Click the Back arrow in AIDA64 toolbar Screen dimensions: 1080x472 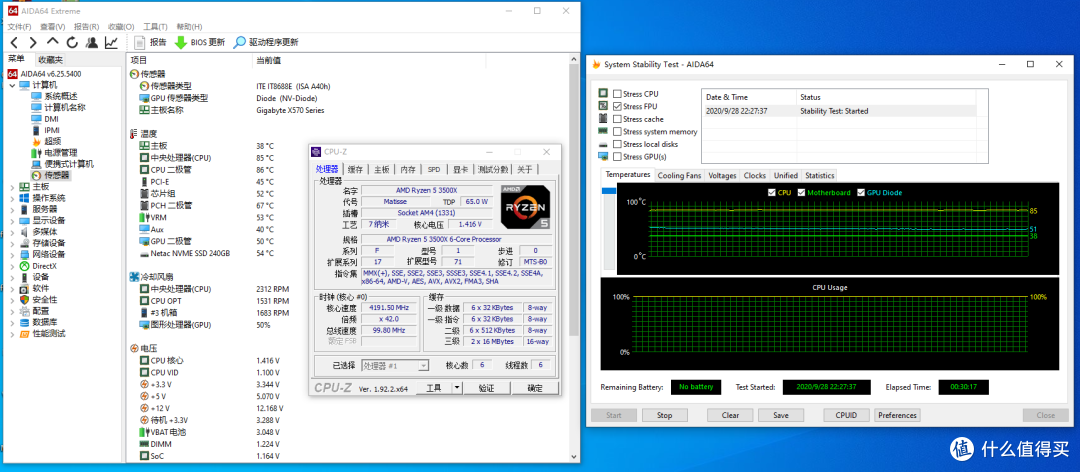14,43
